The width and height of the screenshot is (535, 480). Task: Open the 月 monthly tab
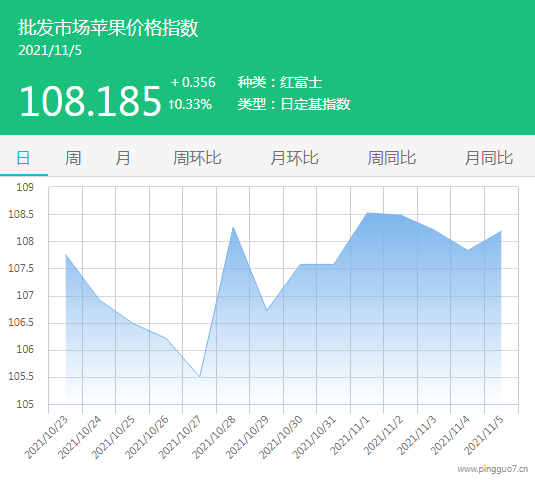[123, 158]
